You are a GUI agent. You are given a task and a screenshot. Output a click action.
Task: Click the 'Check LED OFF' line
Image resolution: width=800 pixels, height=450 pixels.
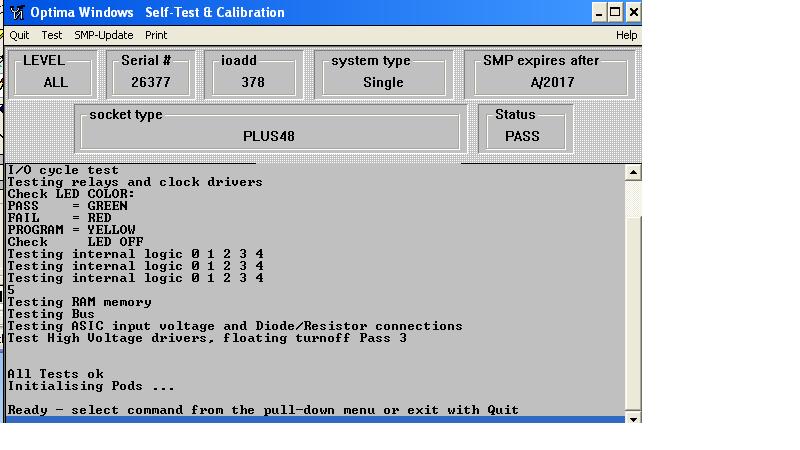[76, 242]
